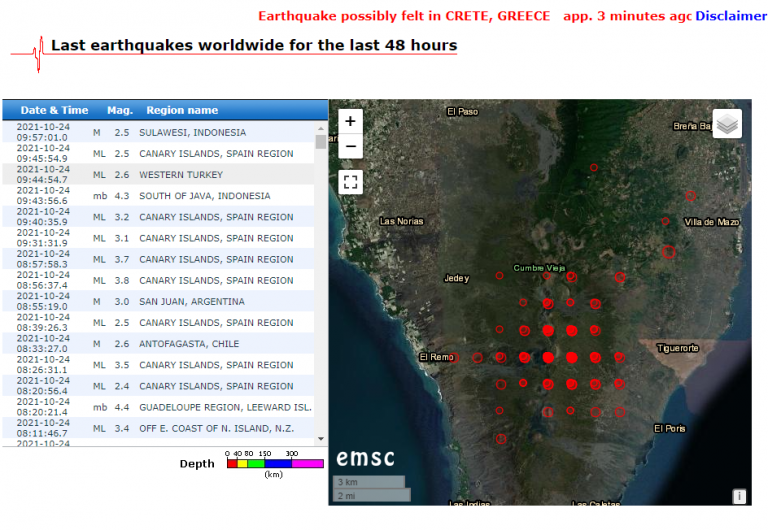Click magenta swatch in depth legend
The width and height of the screenshot is (768, 530).
(x=308, y=464)
